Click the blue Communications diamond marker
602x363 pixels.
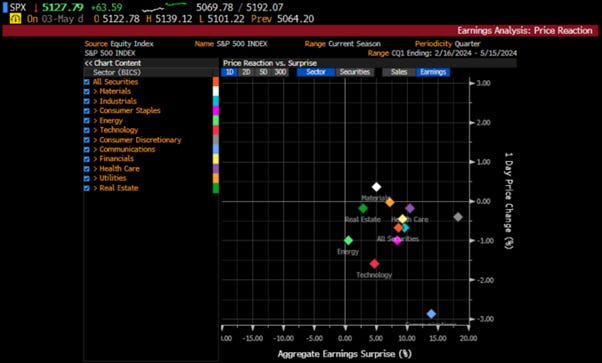[432, 314]
